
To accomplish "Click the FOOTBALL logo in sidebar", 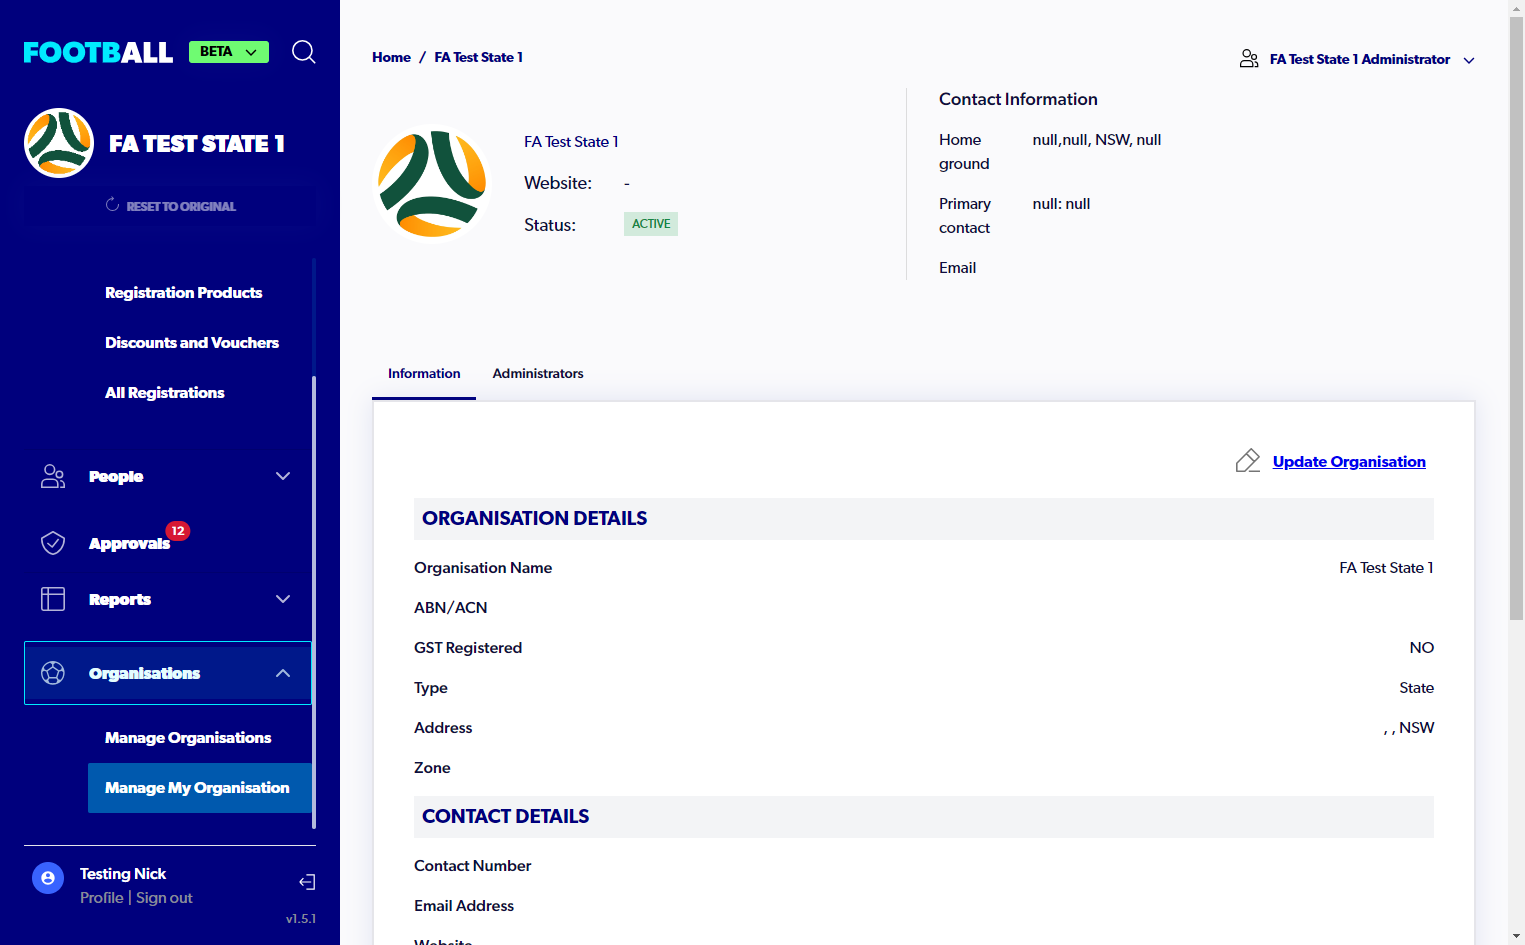I will pos(98,52).
